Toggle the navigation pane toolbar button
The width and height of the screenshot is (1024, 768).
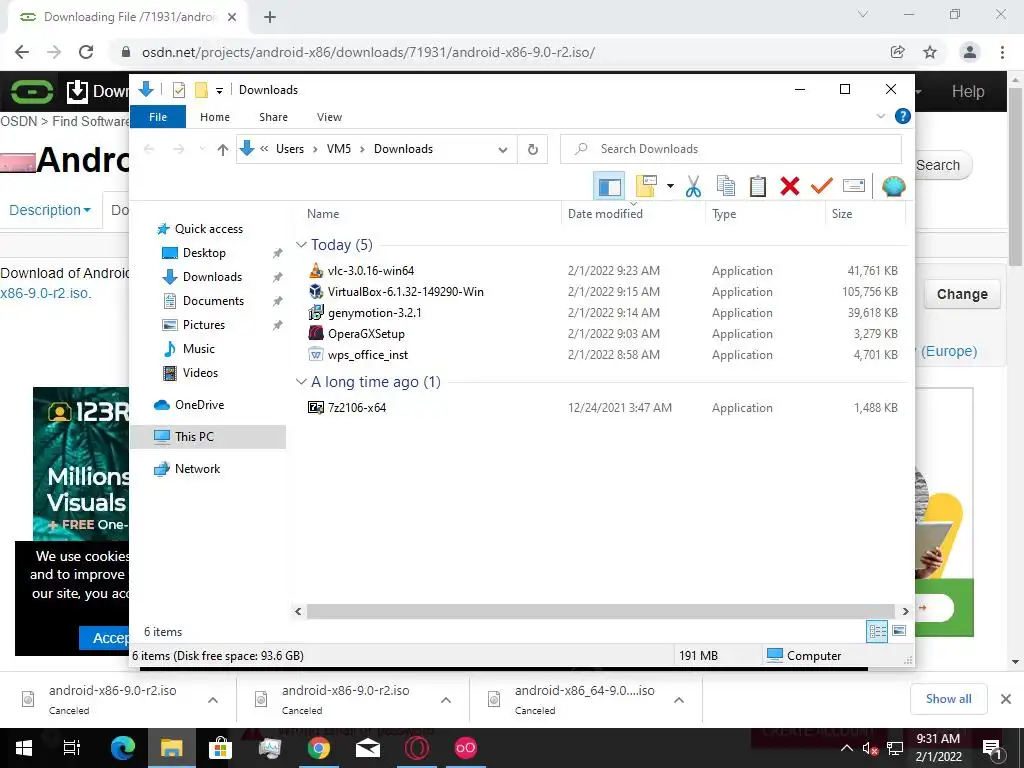coord(609,187)
